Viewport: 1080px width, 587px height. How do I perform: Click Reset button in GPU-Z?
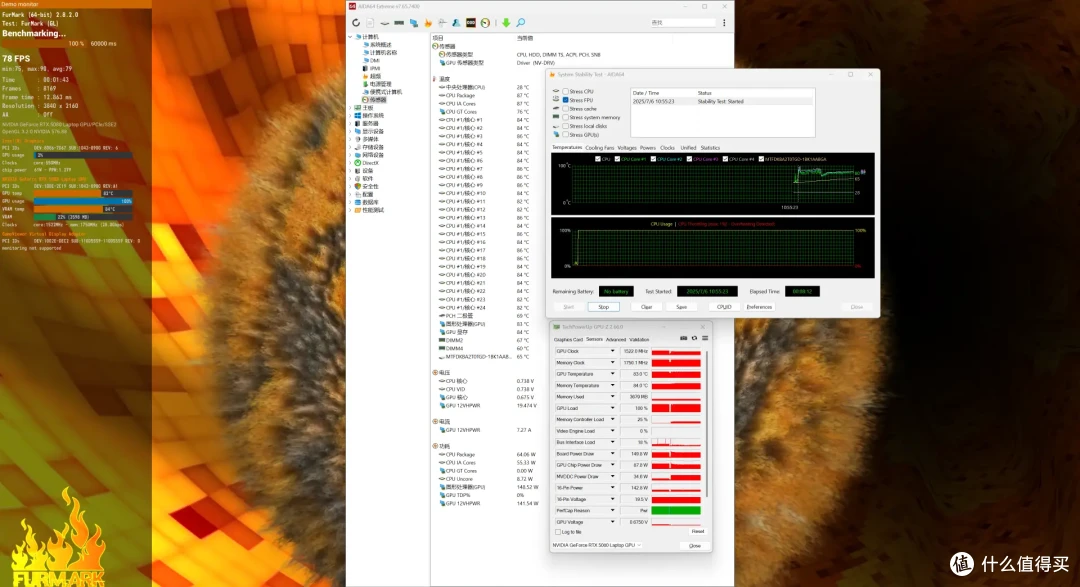tap(698, 531)
